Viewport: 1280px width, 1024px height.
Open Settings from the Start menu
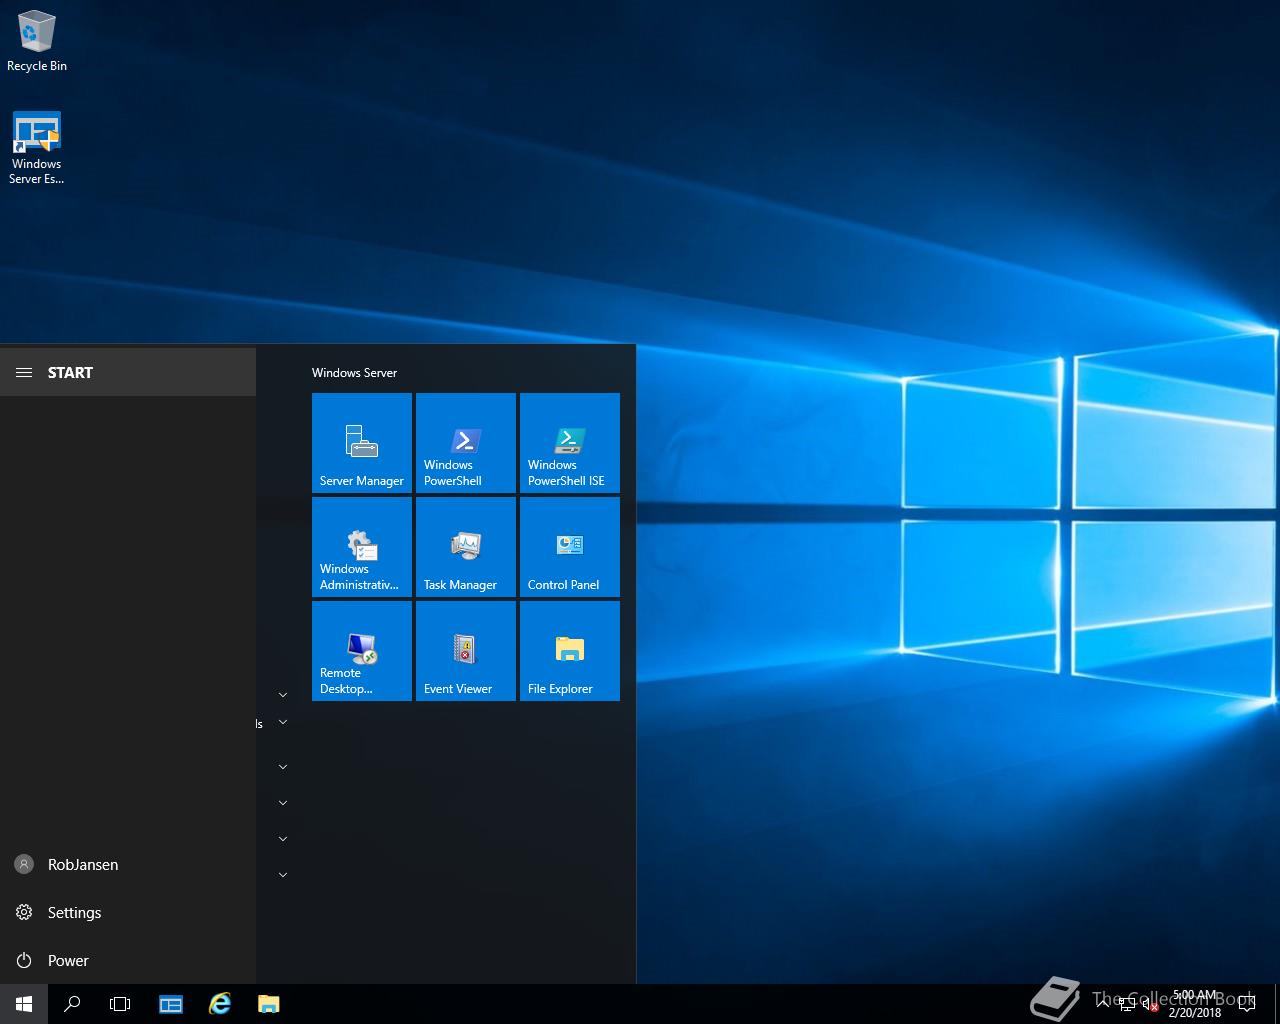click(128, 912)
